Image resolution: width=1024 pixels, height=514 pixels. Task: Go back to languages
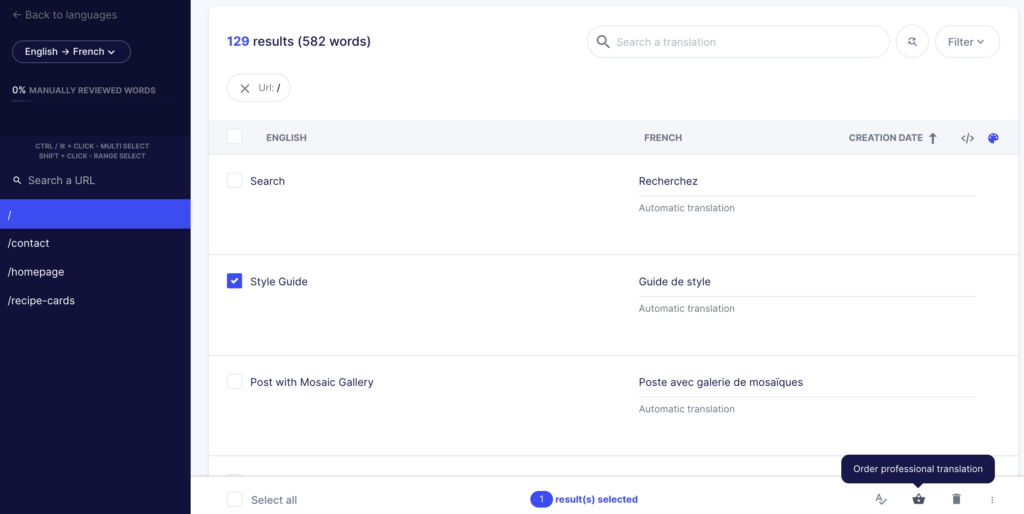(x=65, y=14)
